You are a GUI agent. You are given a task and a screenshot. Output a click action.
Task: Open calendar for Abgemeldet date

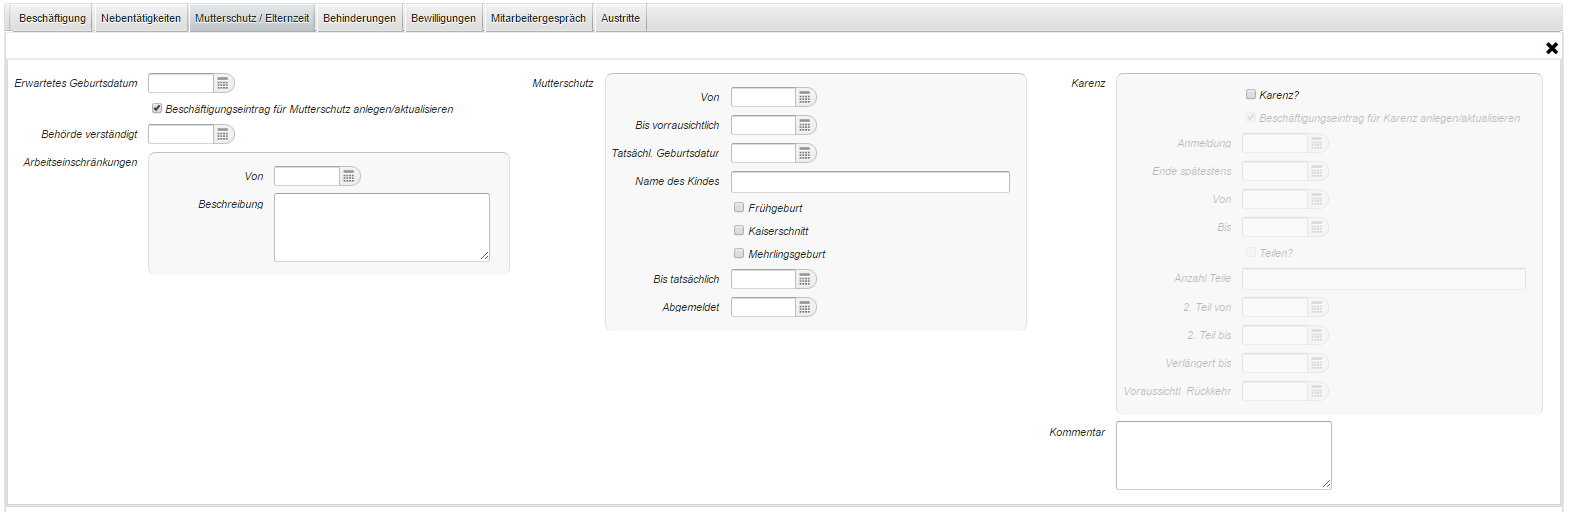coord(805,308)
